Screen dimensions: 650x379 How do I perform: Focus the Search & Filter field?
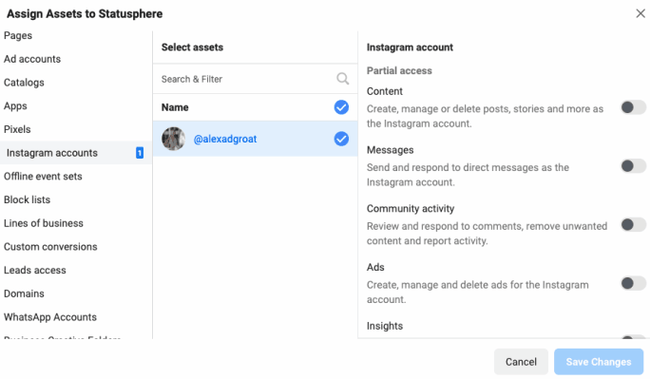click(255, 79)
